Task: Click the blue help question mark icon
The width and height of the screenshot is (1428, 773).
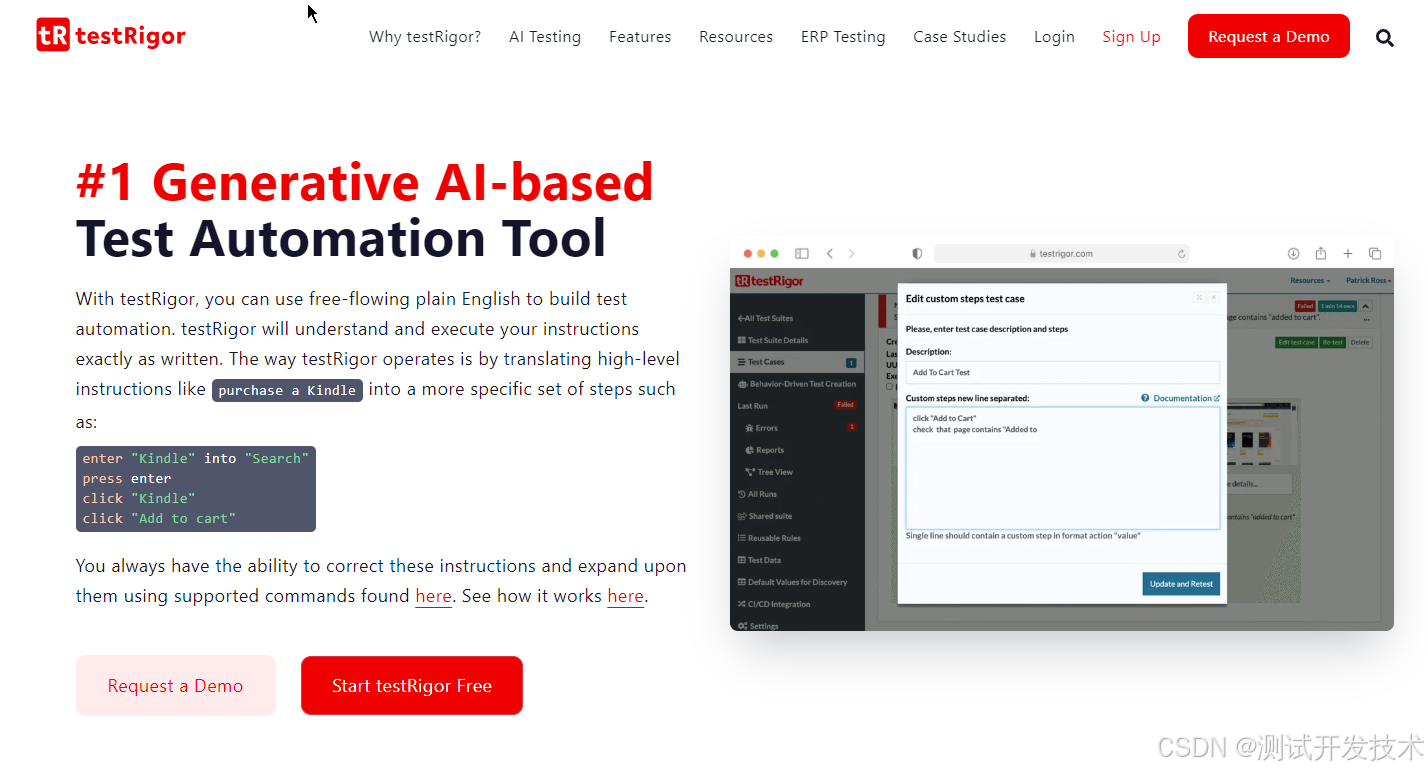Action: [1145, 398]
